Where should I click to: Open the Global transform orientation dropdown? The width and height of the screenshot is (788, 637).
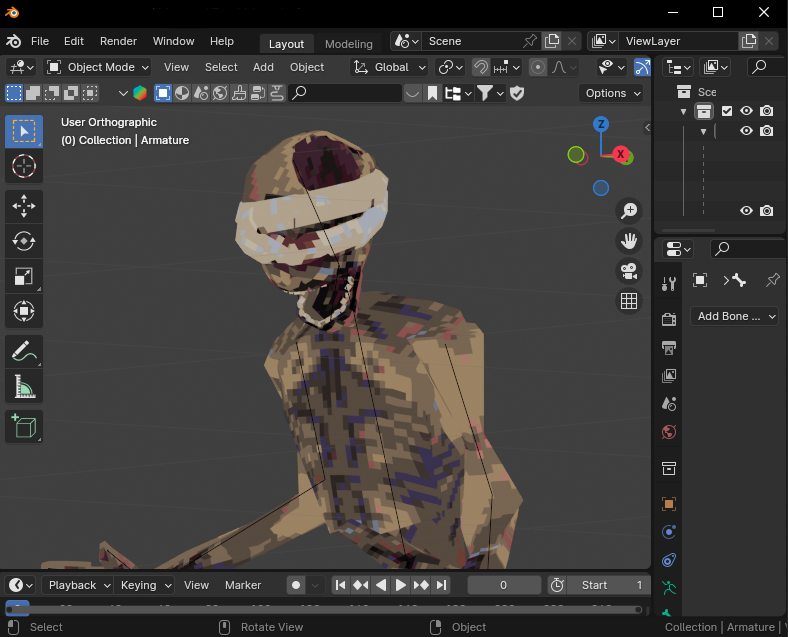click(x=390, y=67)
